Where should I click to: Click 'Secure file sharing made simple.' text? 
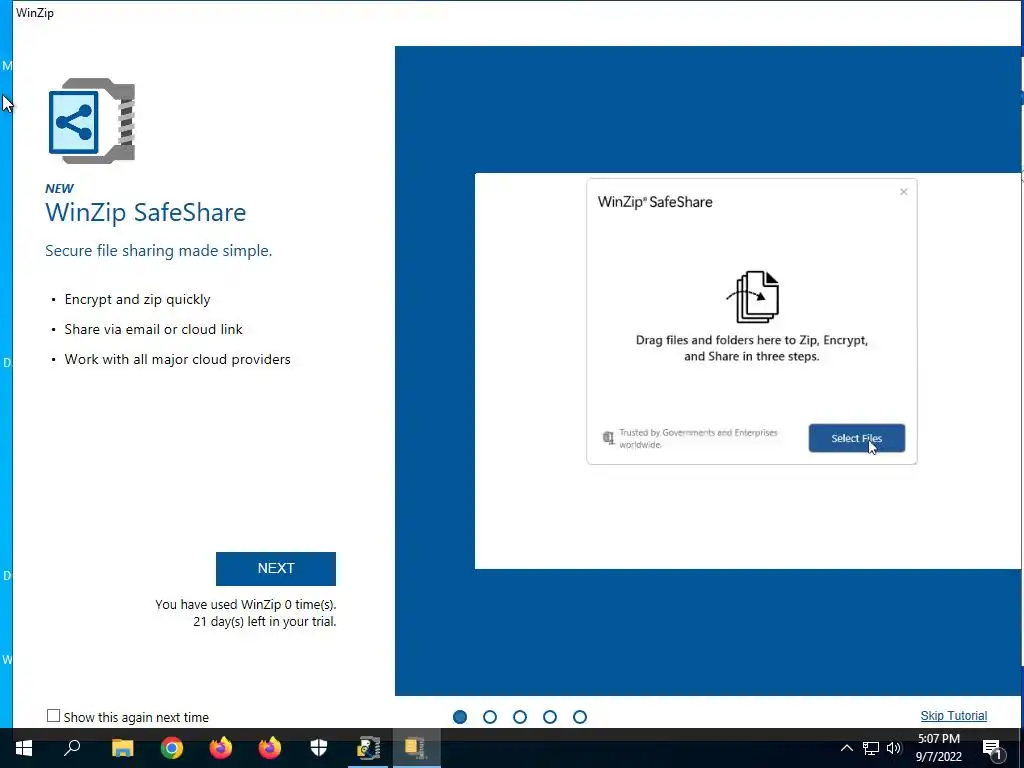(x=159, y=251)
